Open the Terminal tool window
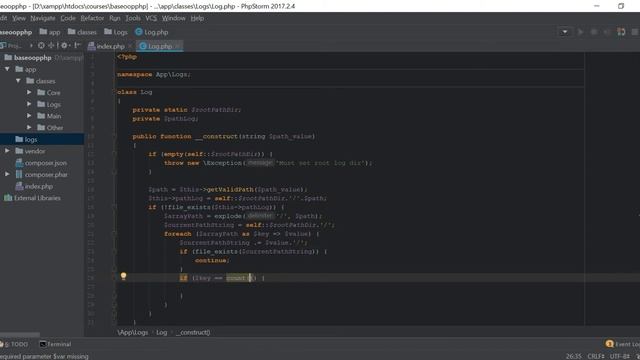This screenshot has height=360, width=640. tap(55, 344)
